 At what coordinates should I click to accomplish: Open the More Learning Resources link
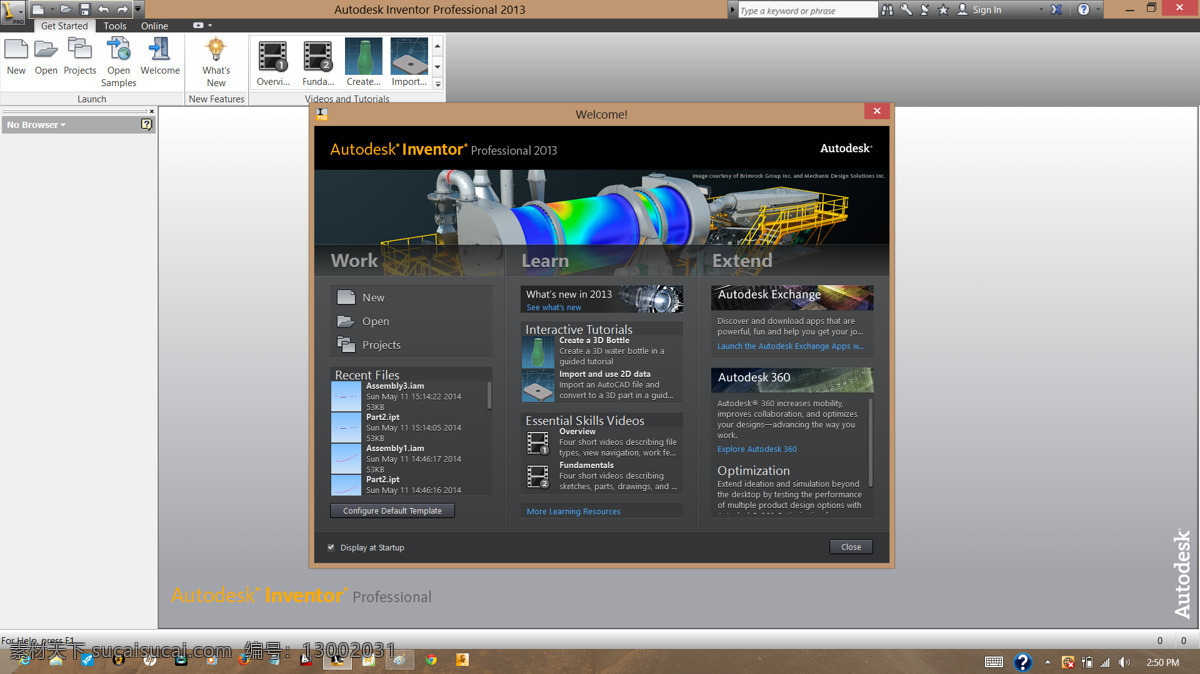[573, 511]
